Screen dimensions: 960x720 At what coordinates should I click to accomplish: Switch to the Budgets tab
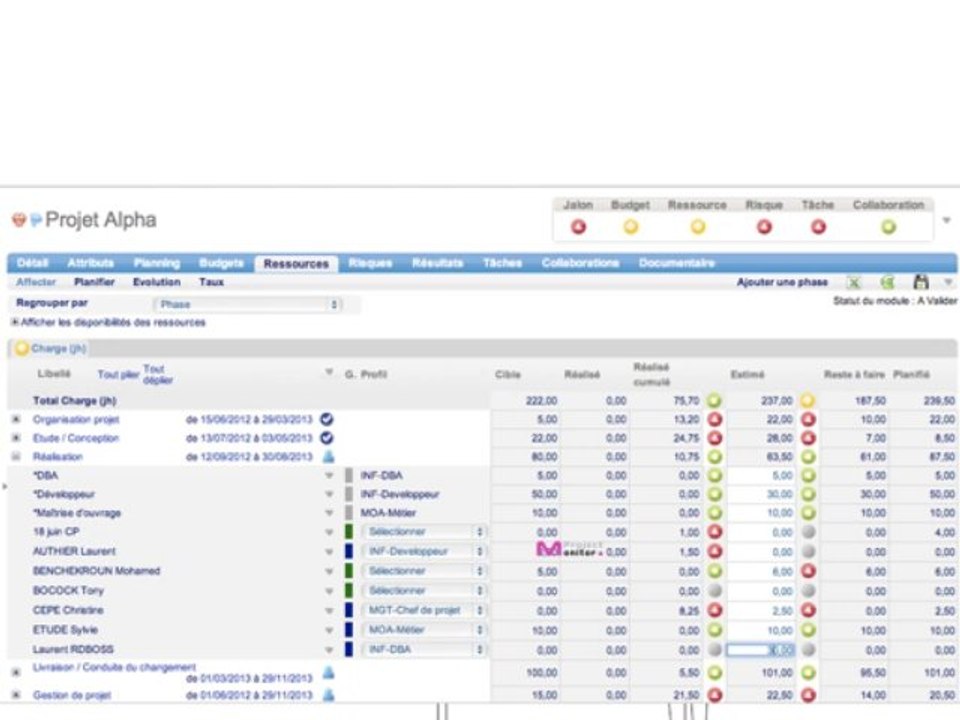[221, 263]
